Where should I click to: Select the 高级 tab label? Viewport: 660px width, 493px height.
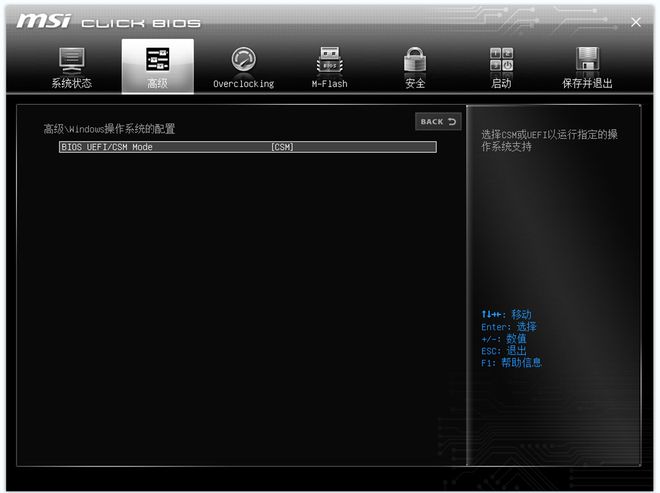157,84
